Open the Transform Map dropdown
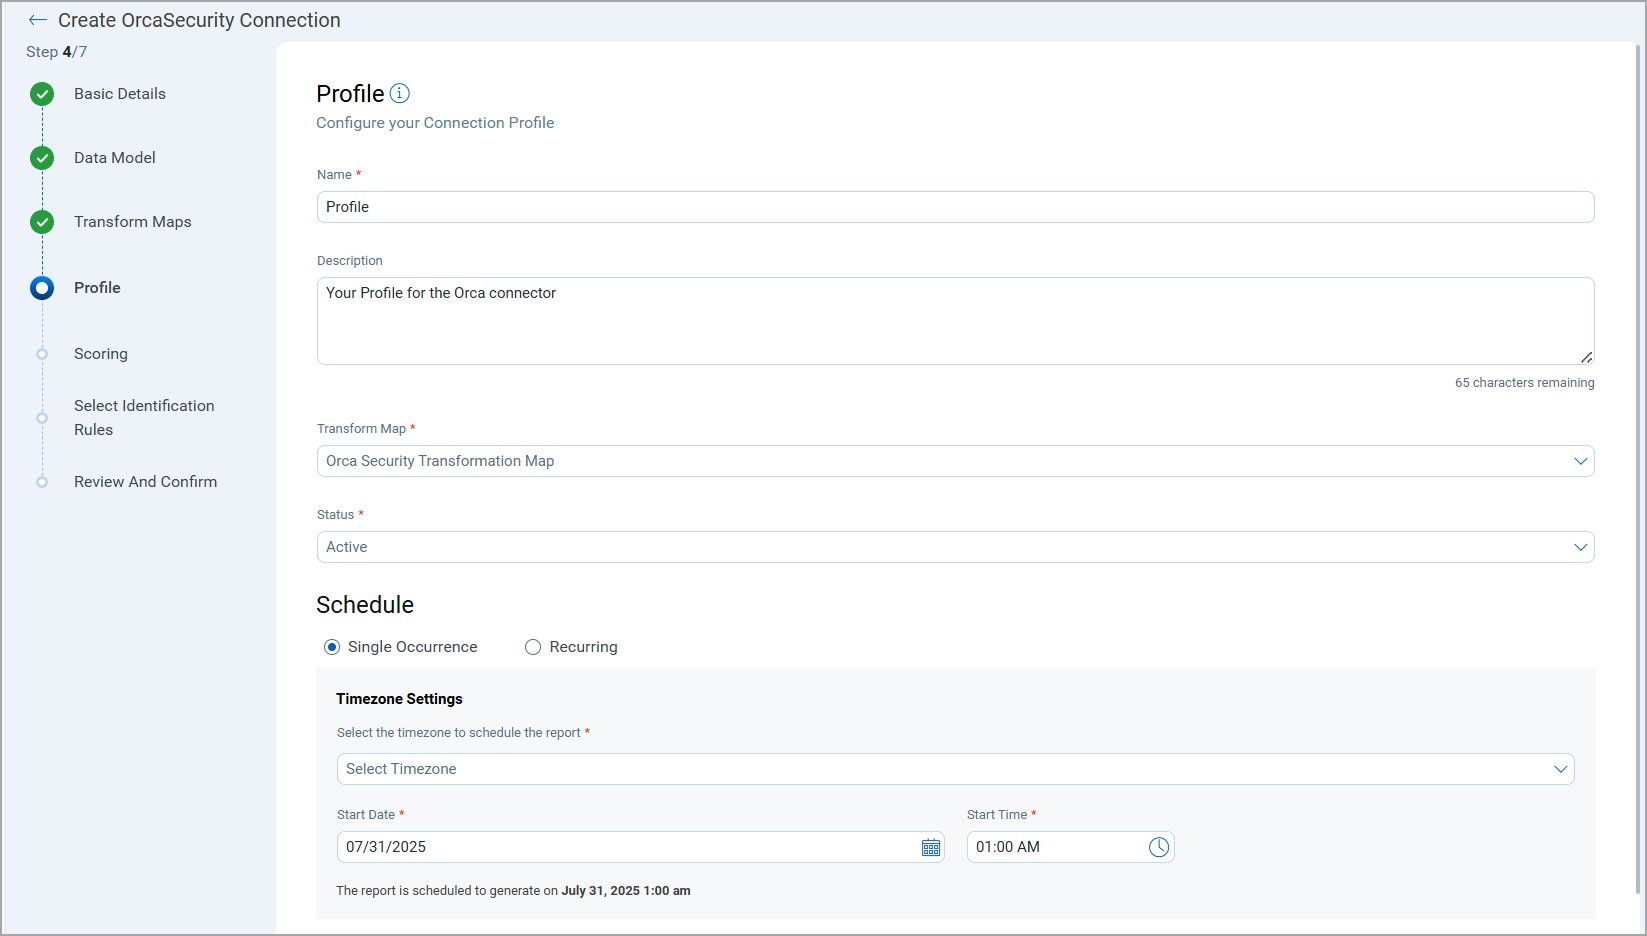This screenshot has height=936, width=1647. point(955,461)
